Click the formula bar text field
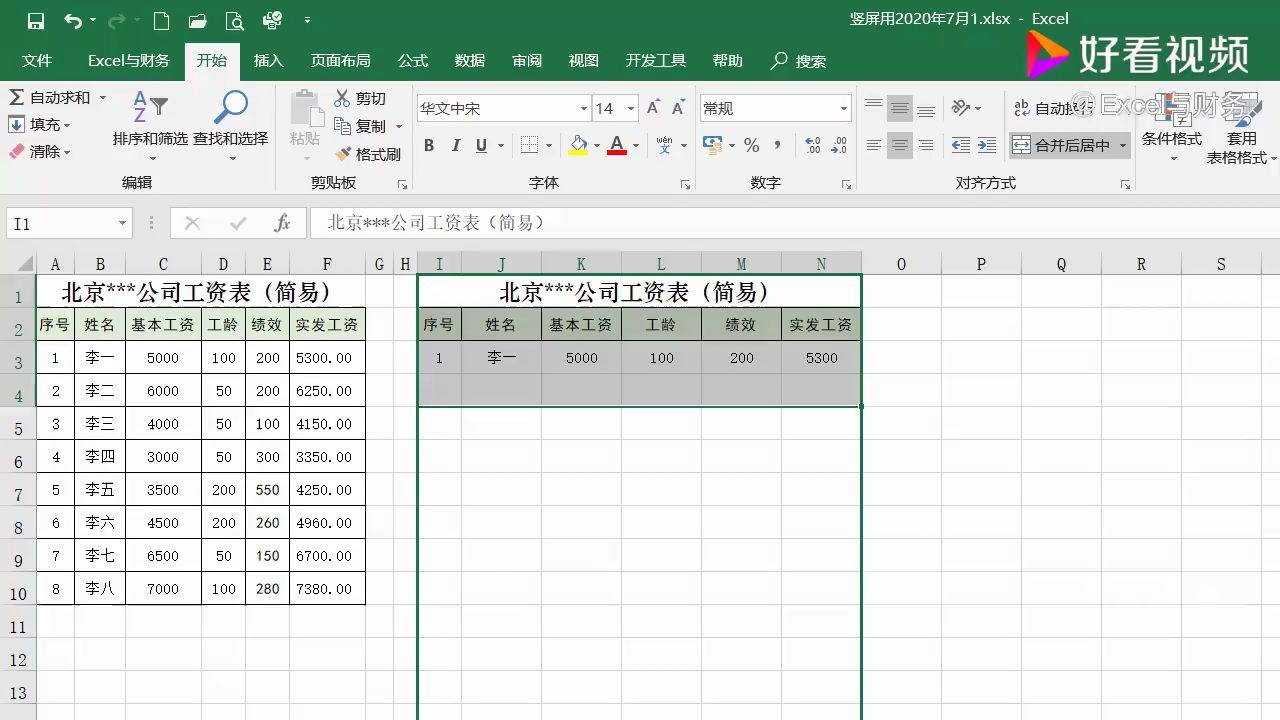 coord(794,223)
